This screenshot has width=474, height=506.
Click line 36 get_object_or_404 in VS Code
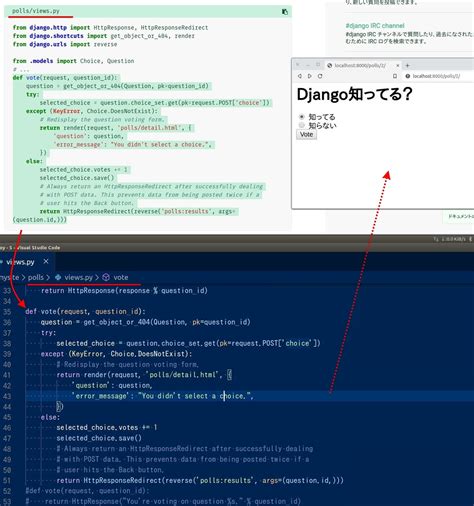pos(145,322)
